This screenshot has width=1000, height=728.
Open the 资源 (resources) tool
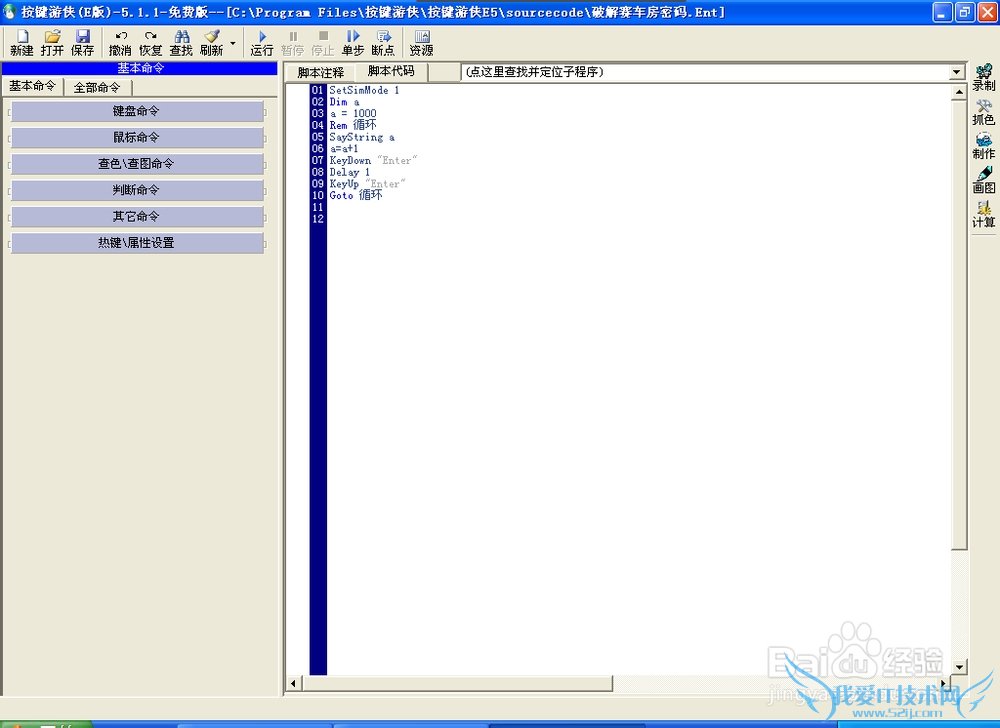pos(421,42)
